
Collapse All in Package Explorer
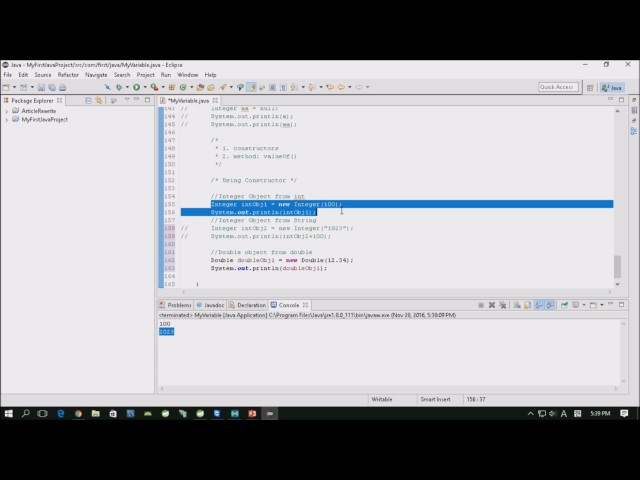pyautogui.click(x=89, y=100)
